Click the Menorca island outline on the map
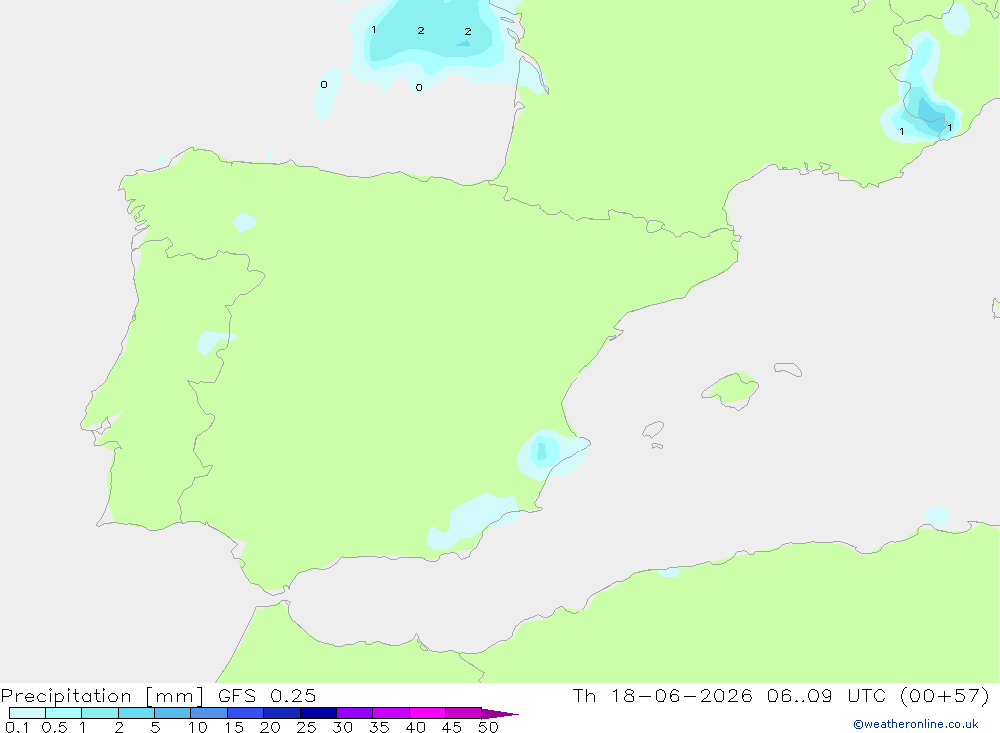 (788, 369)
